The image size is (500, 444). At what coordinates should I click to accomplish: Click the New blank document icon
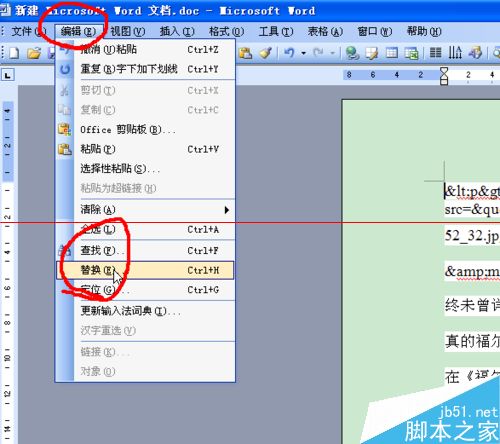pyautogui.click(x=14, y=53)
